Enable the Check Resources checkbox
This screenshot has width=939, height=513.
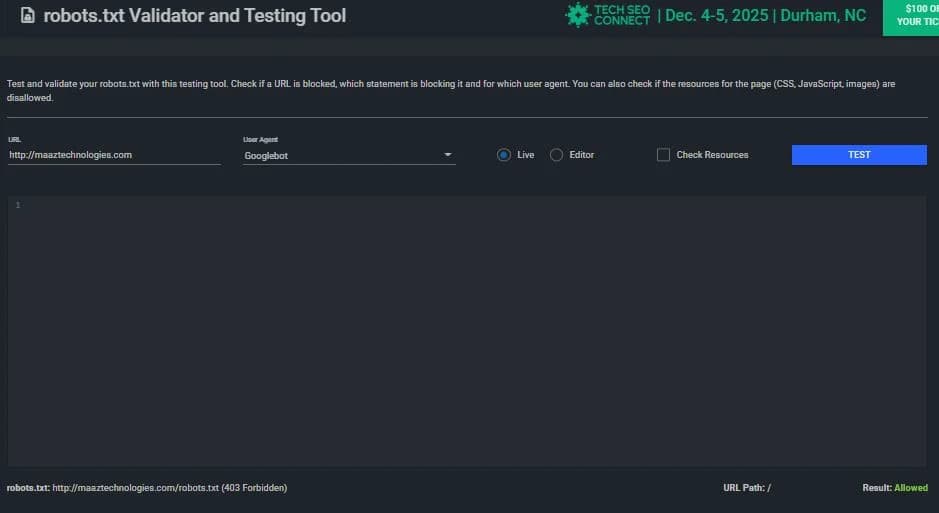tap(663, 155)
